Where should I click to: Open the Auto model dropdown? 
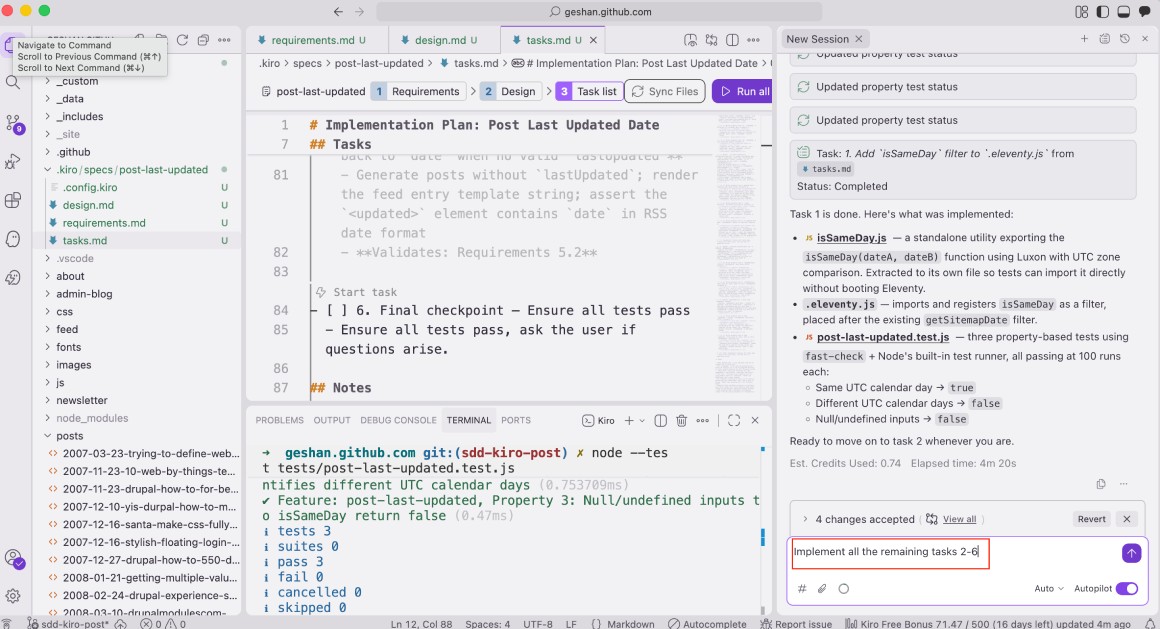point(1049,588)
